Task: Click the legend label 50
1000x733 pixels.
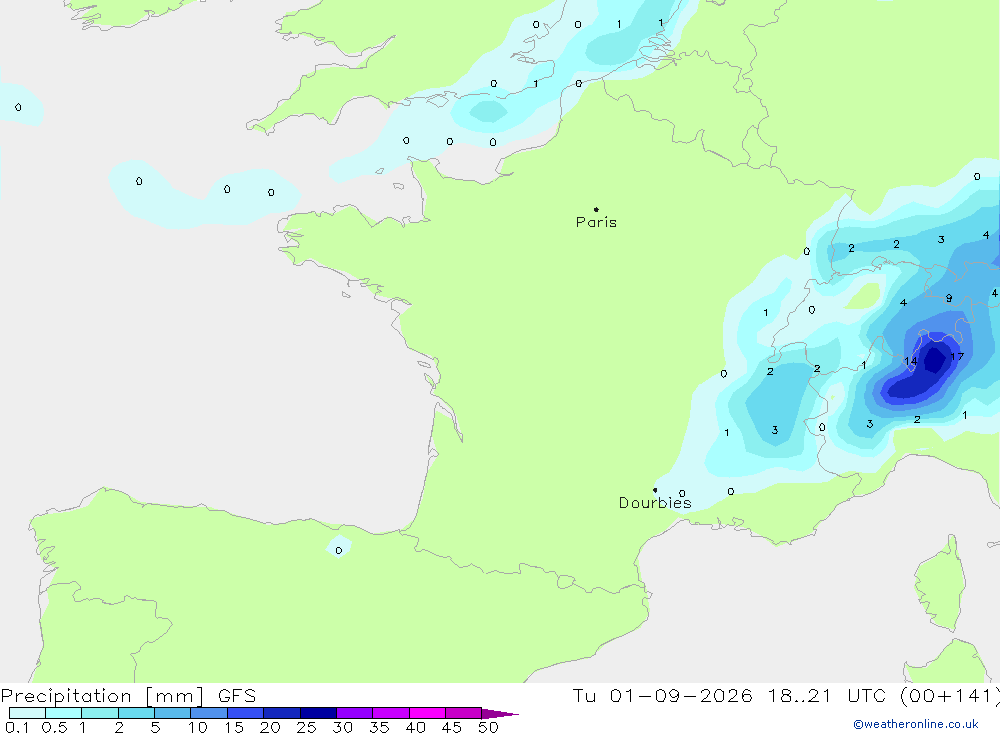Action: (x=488, y=727)
